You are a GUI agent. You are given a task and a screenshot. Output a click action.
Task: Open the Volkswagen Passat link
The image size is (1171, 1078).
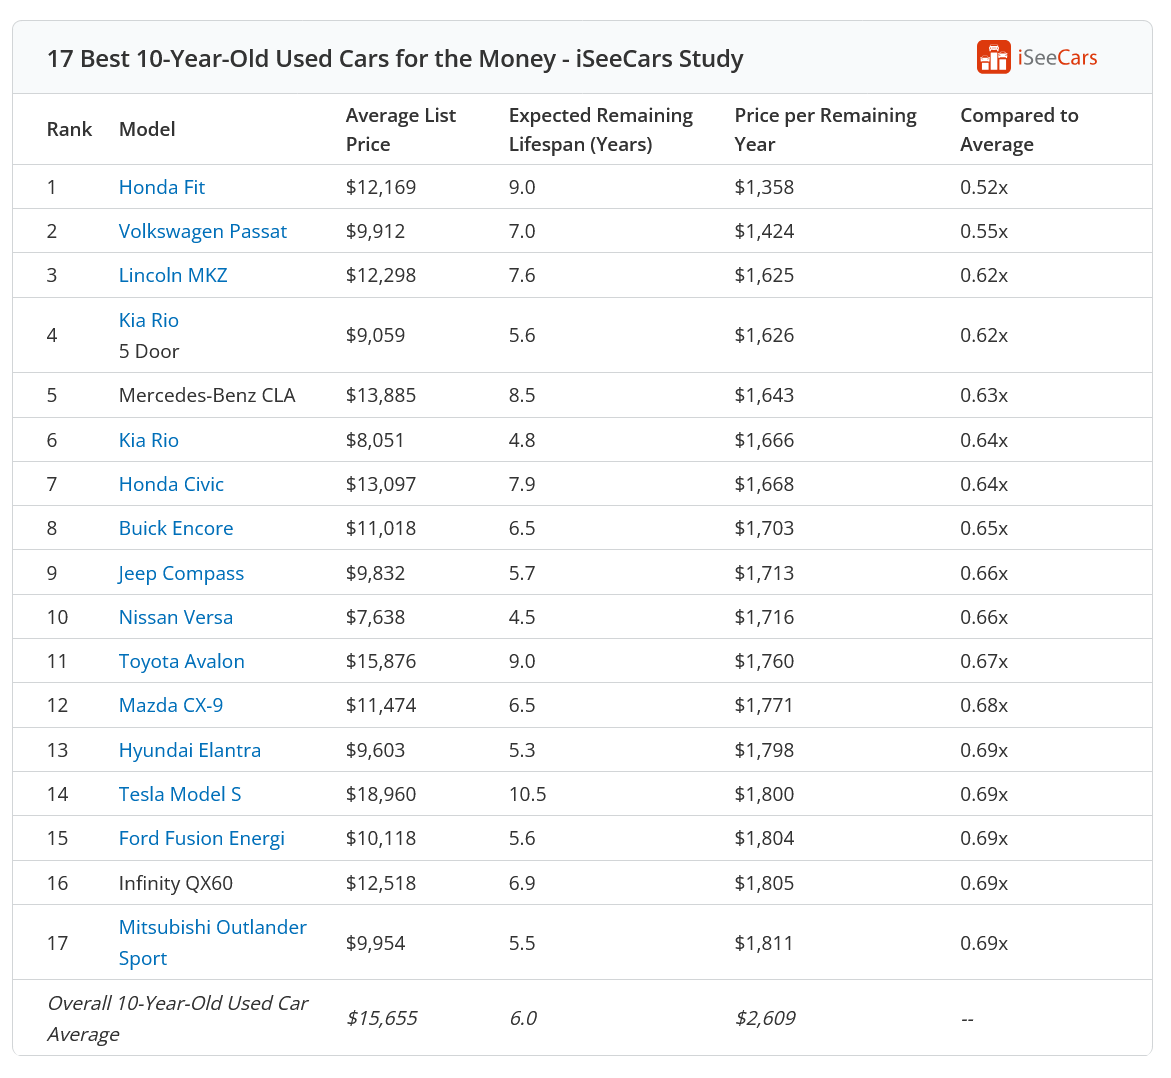coord(202,231)
